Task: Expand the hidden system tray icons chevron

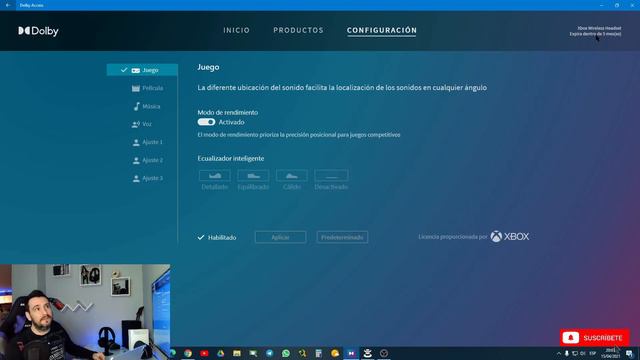Action: (x=558, y=353)
